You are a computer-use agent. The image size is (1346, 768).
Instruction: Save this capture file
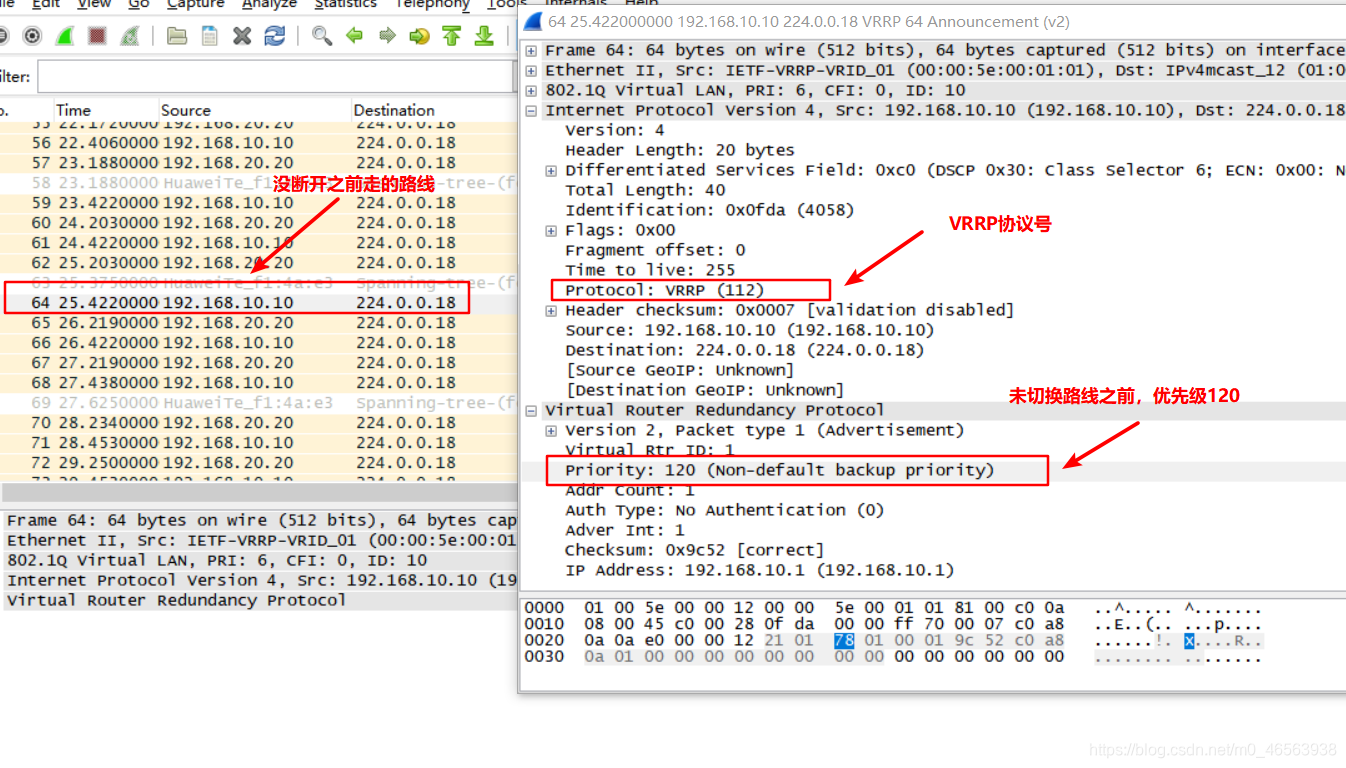[209, 36]
